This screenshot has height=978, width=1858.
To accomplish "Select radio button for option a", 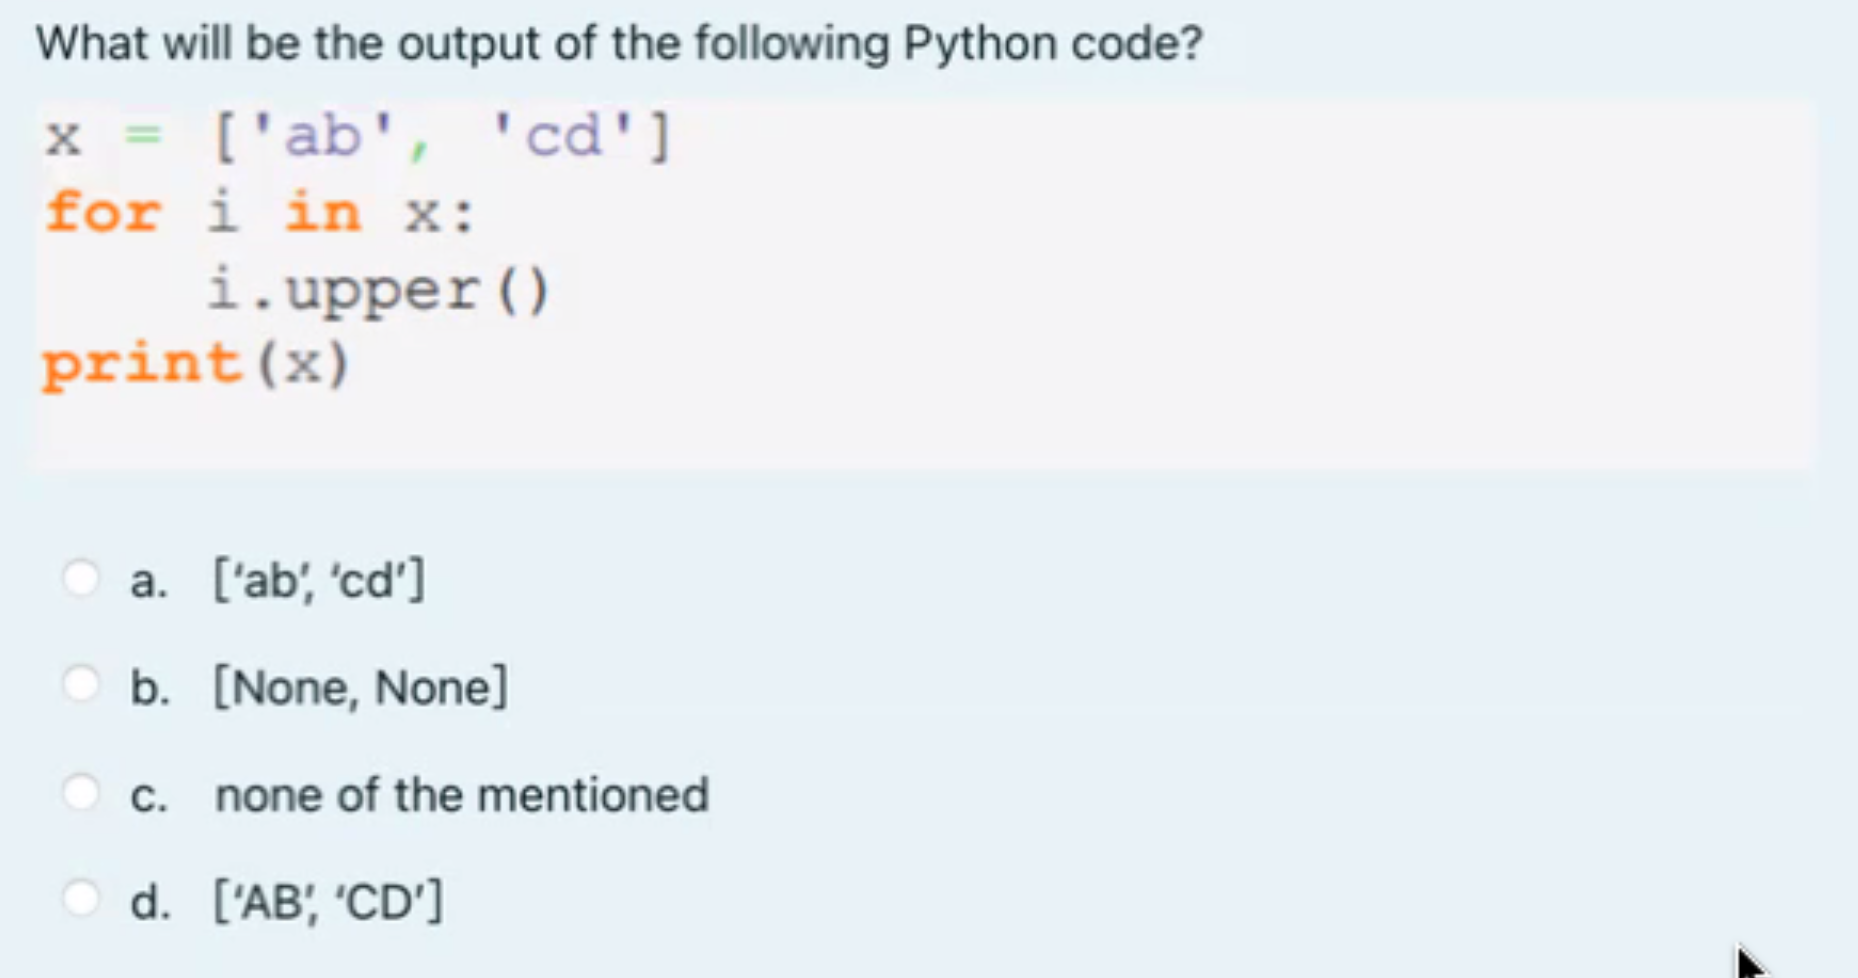I will point(81,578).
